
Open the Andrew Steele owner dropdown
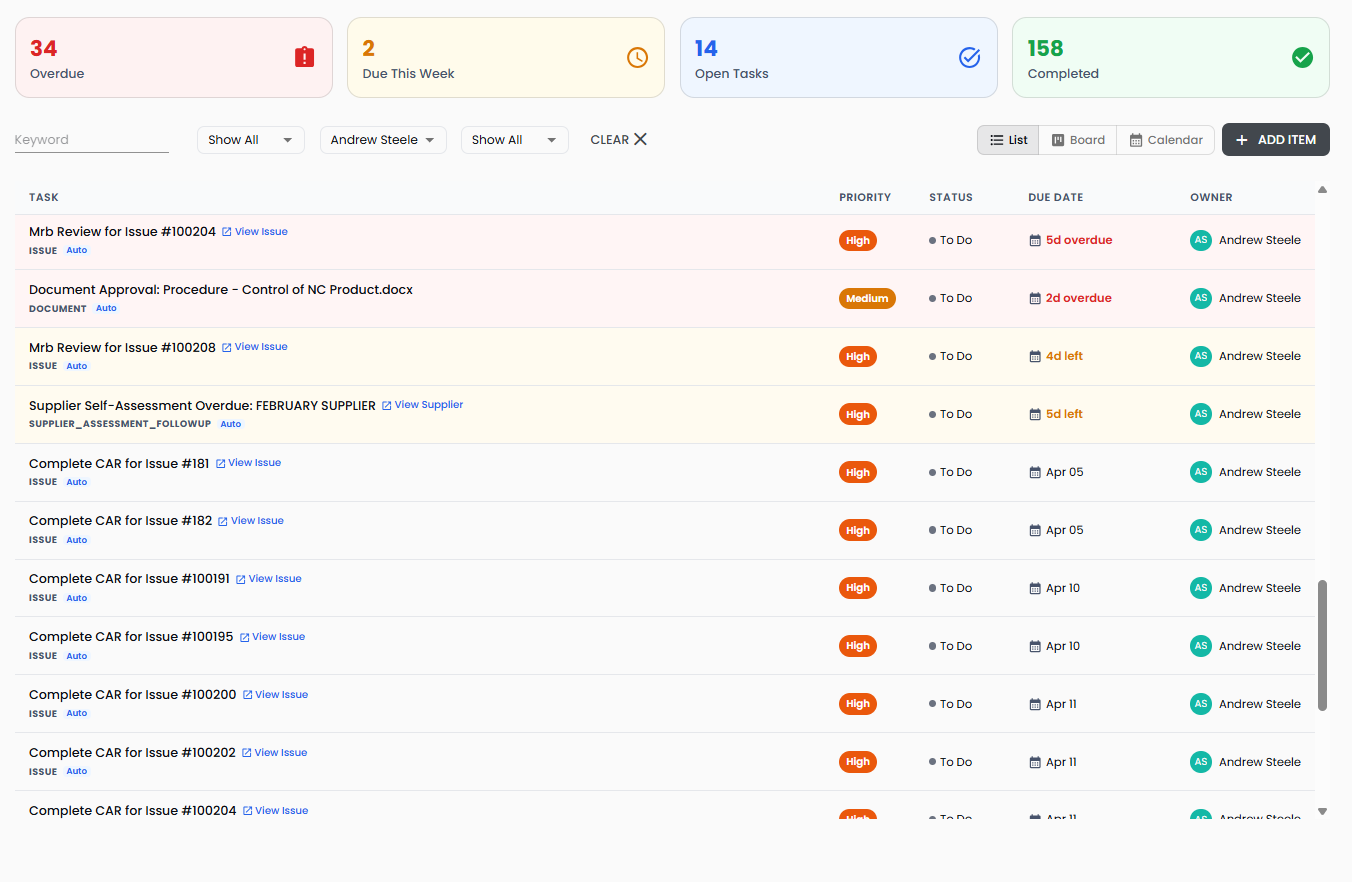click(x=383, y=140)
